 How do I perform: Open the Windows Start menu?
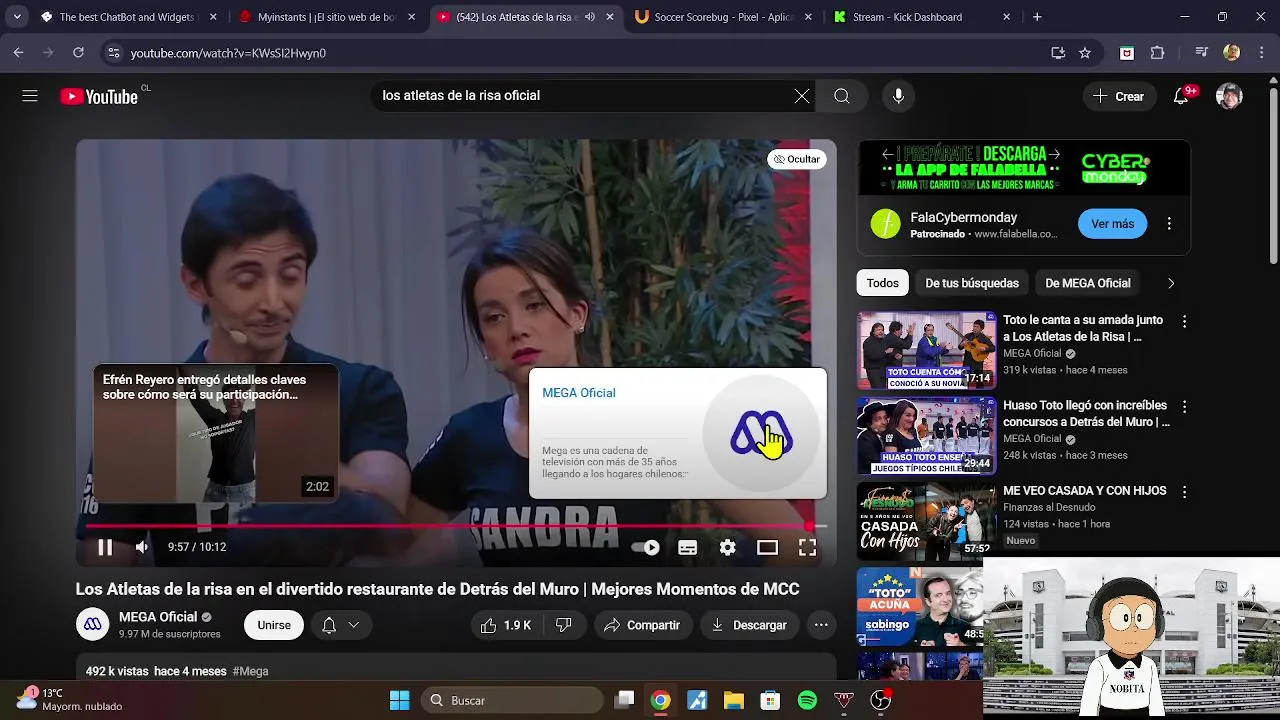399,700
